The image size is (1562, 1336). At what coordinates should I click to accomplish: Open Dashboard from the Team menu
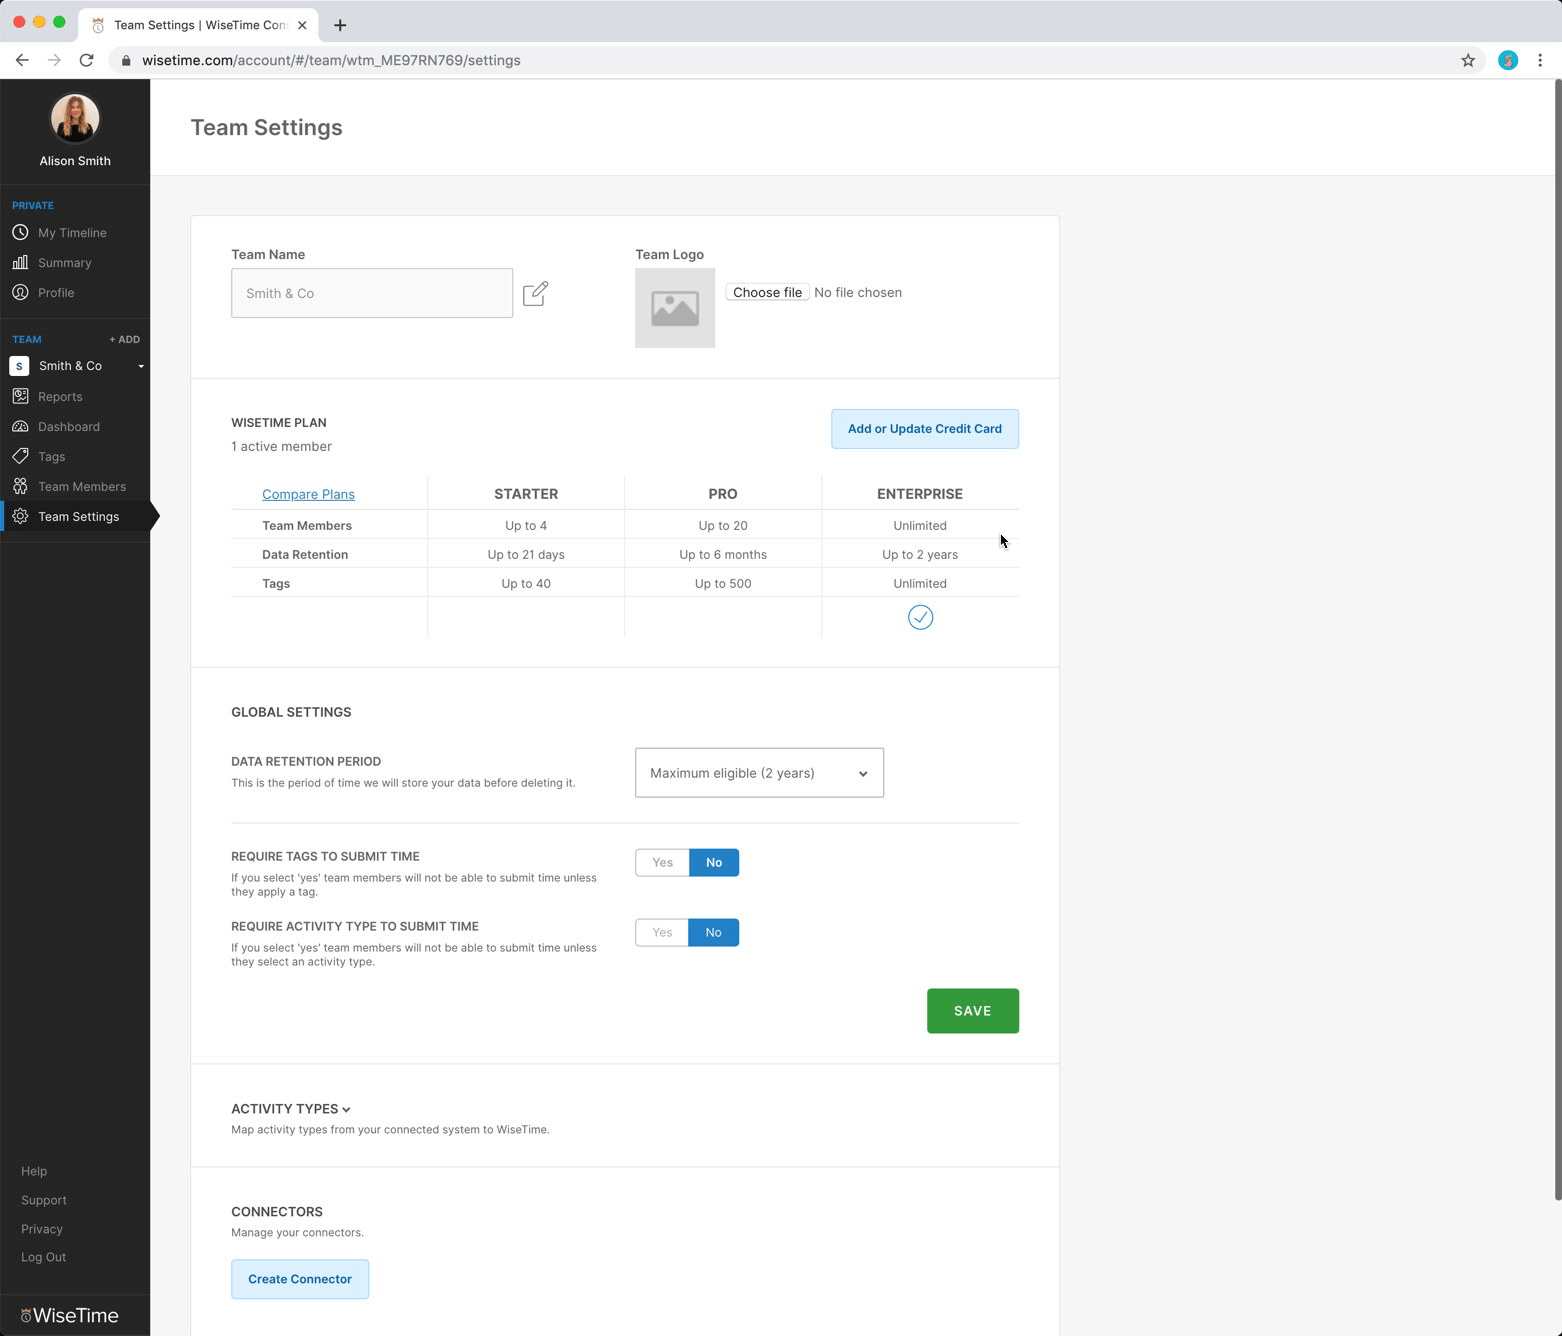[x=69, y=427]
